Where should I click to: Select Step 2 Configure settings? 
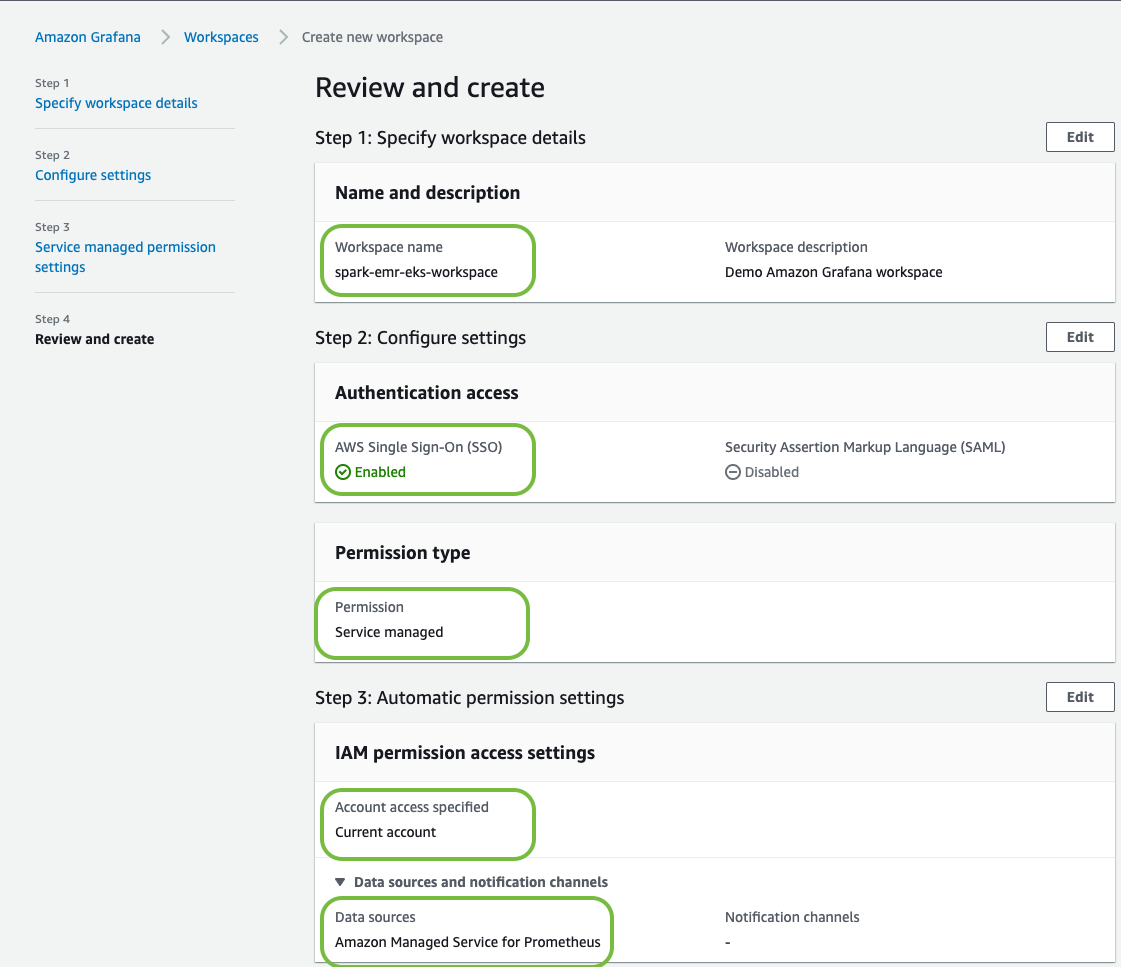pos(93,175)
